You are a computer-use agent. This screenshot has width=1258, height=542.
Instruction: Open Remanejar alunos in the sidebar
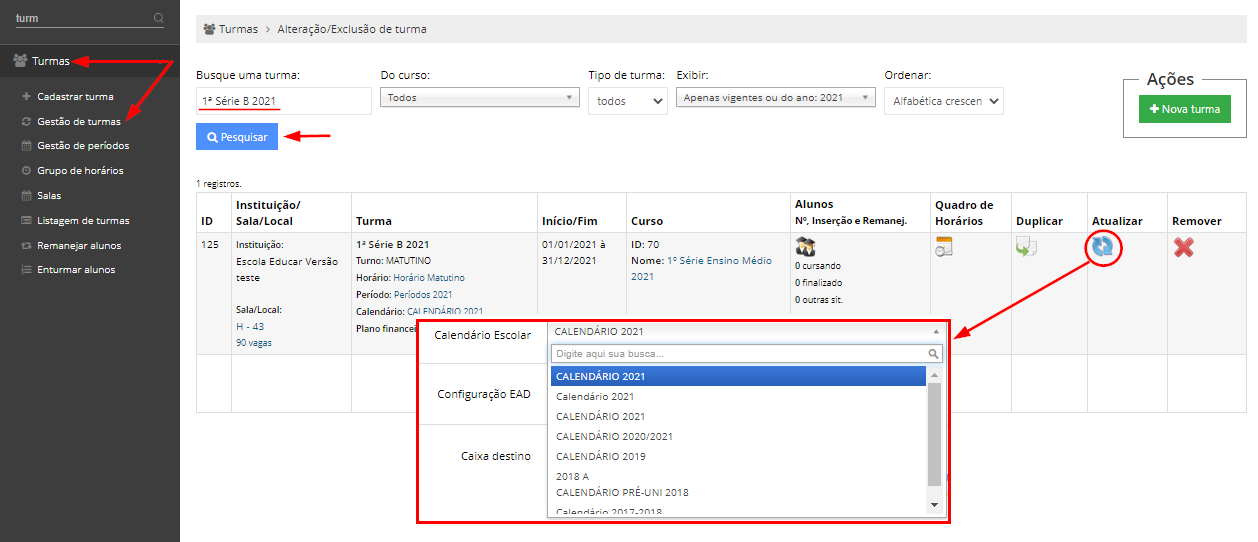point(79,245)
